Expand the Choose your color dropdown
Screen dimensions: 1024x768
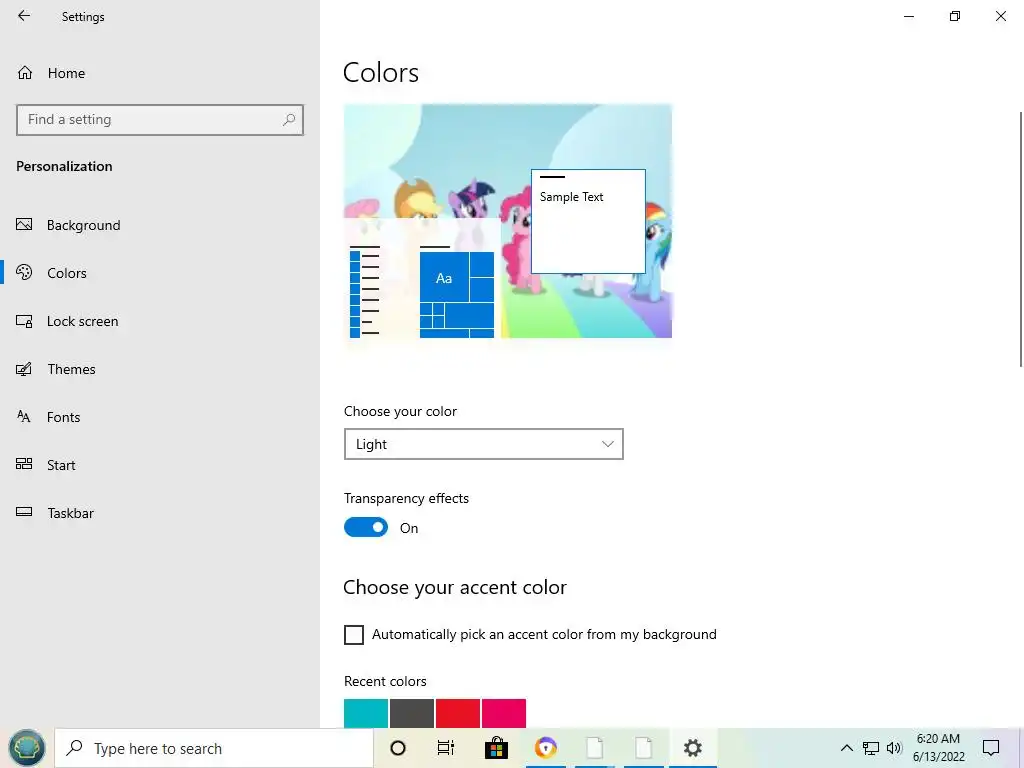click(x=483, y=444)
